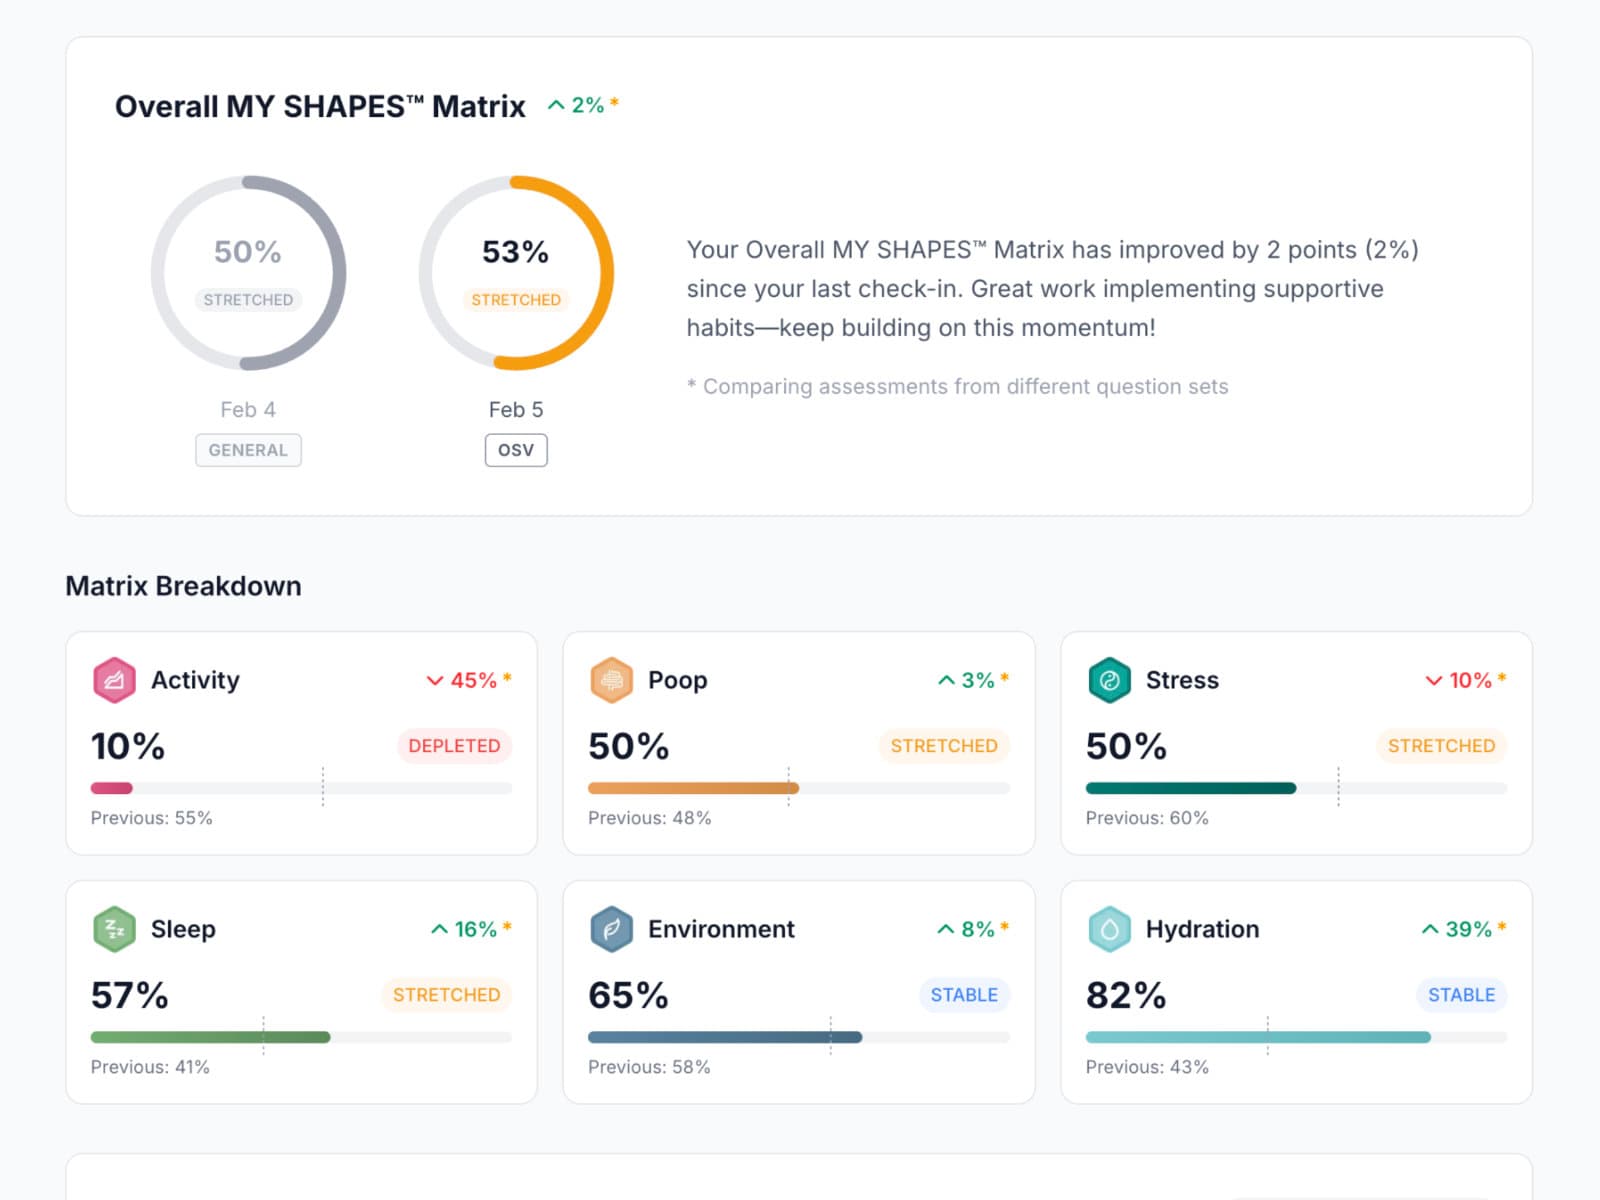Switch to the OSV assessment tab
The width and height of the screenshot is (1600, 1200).
pyautogui.click(x=516, y=450)
